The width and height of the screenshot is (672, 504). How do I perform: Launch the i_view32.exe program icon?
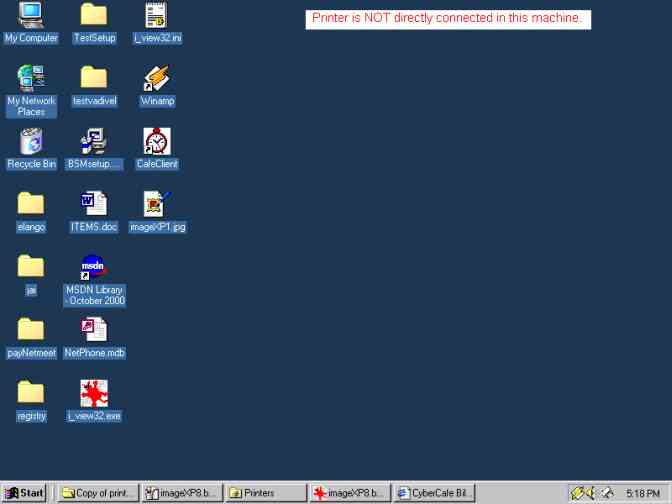tap(94, 394)
